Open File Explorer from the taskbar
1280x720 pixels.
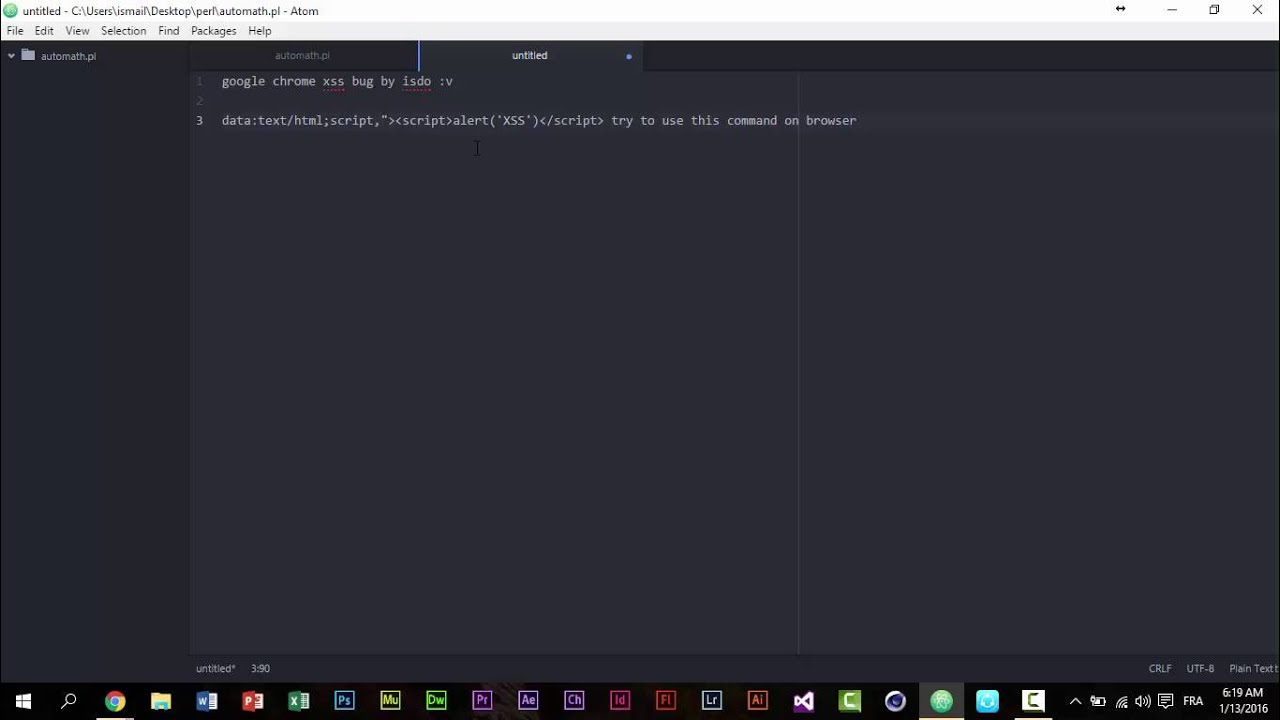(x=161, y=701)
